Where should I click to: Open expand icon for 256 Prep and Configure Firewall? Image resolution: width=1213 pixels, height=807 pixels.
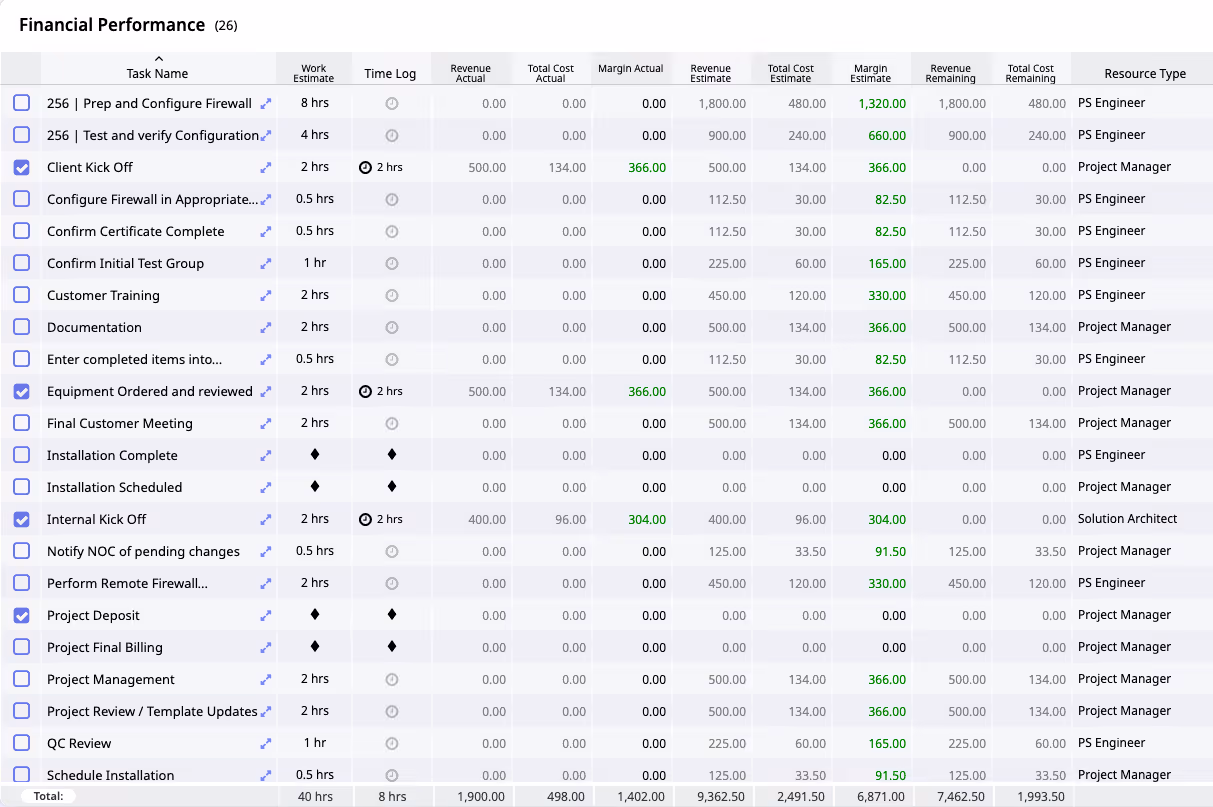point(266,104)
